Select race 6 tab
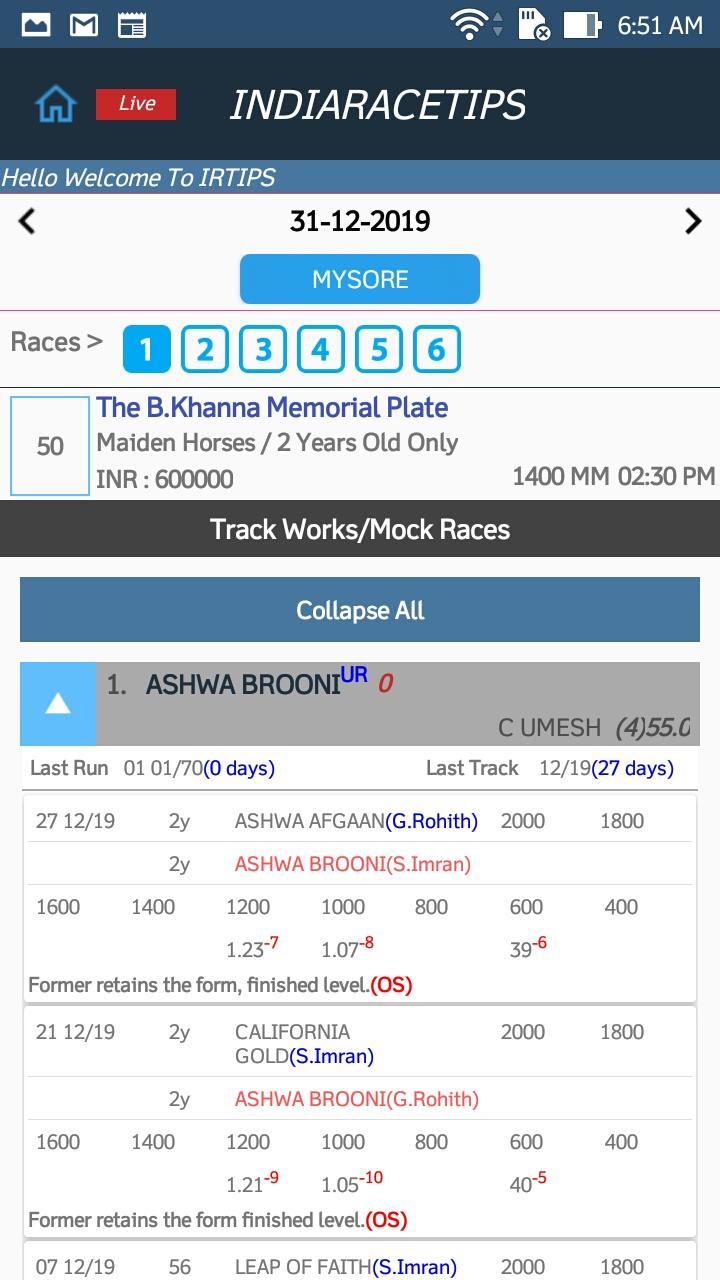Viewport: 720px width, 1280px height. [x=437, y=350]
